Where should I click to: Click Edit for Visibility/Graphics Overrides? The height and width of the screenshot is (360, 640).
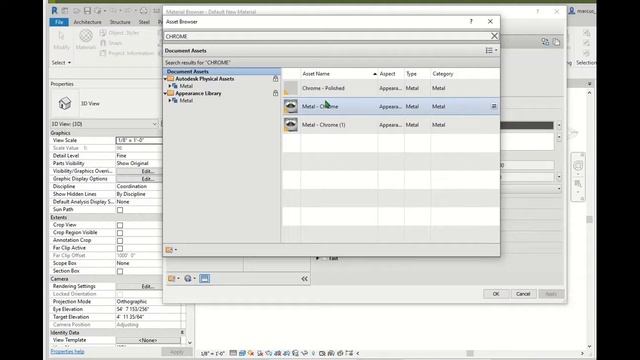(x=139, y=171)
